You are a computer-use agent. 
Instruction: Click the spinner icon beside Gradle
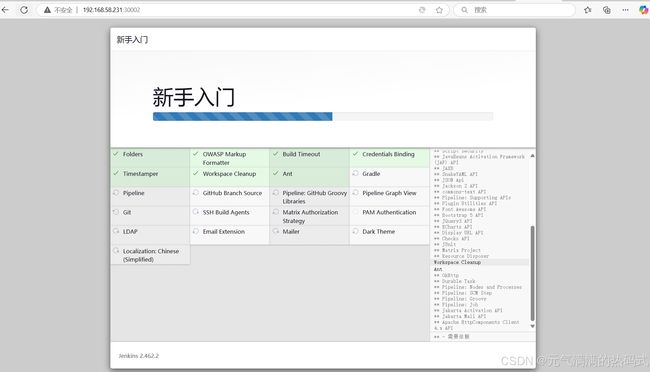[x=355, y=173]
